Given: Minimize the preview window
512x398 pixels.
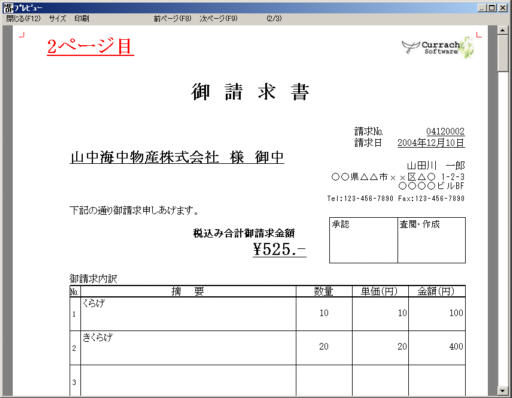Looking at the screenshot, I should 482,8.
